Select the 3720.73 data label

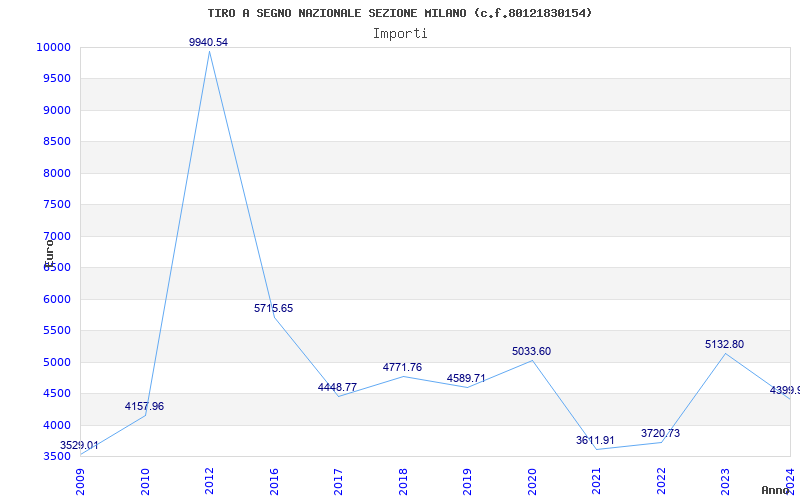coord(660,434)
